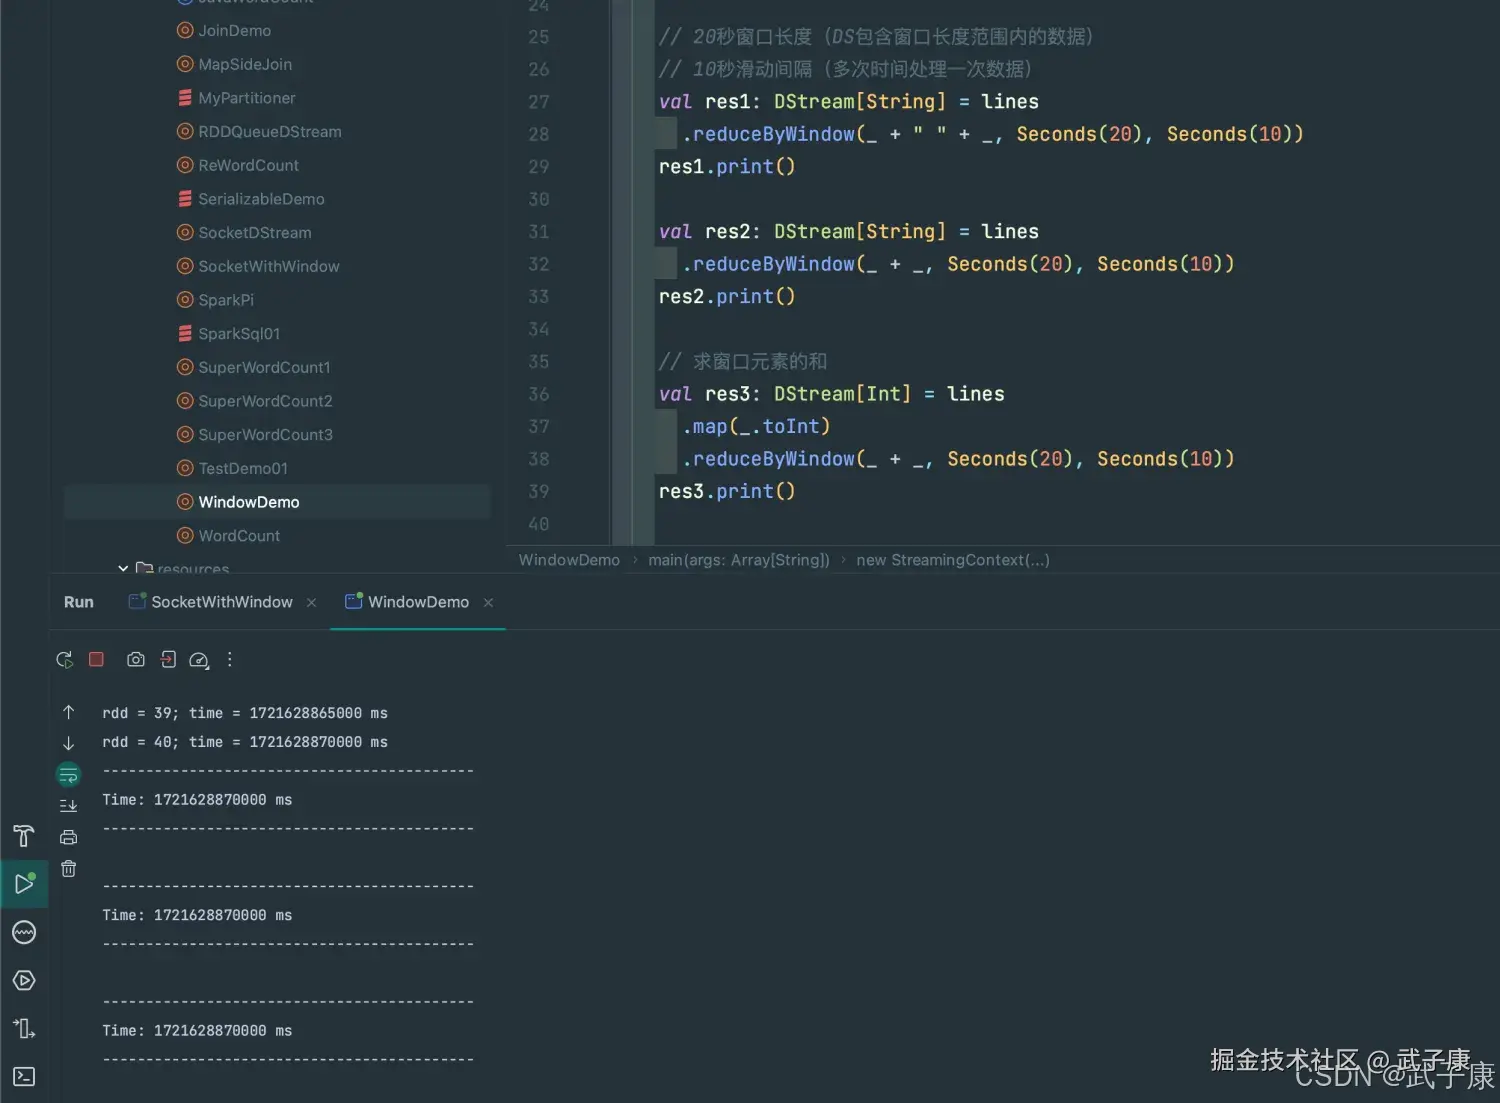Clear all console output with trash icon
The height and width of the screenshot is (1103, 1500).
coord(68,869)
